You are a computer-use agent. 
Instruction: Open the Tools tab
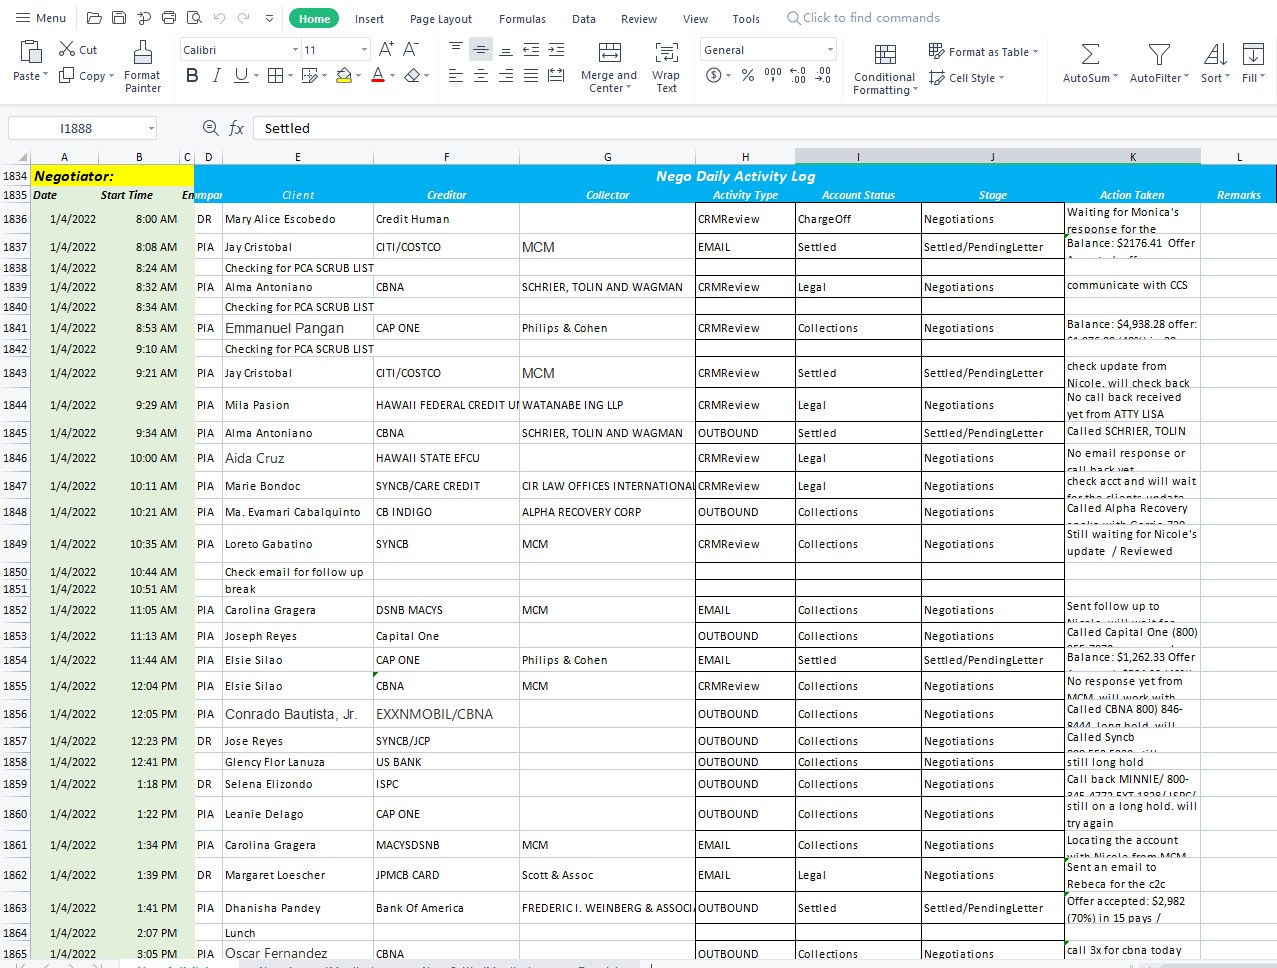[746, 19]
